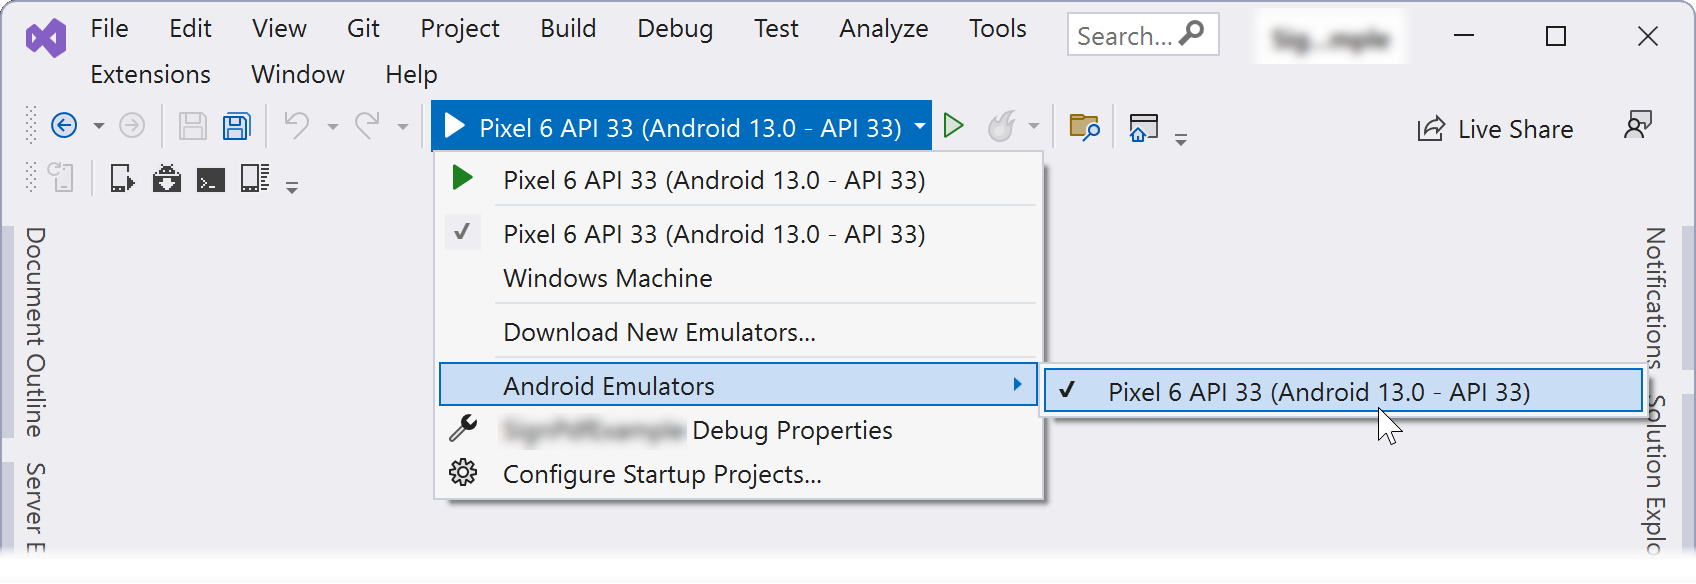This screenshot has width=1696, height=584.
Task: Open the Android Adb Command Prompt icon
Action: point(211,180)
